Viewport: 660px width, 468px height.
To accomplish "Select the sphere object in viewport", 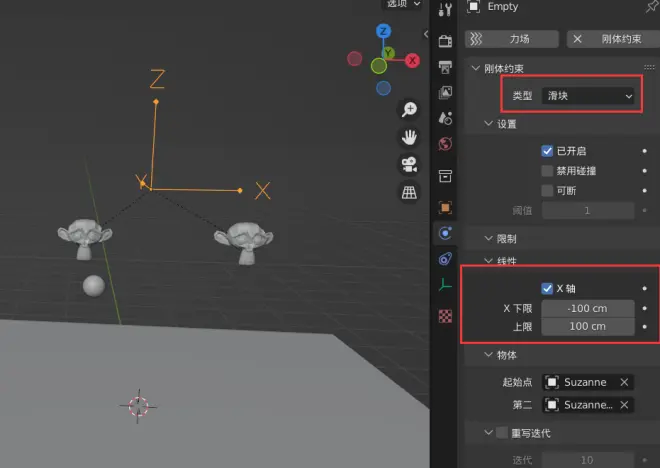I will tap(93, 286).
